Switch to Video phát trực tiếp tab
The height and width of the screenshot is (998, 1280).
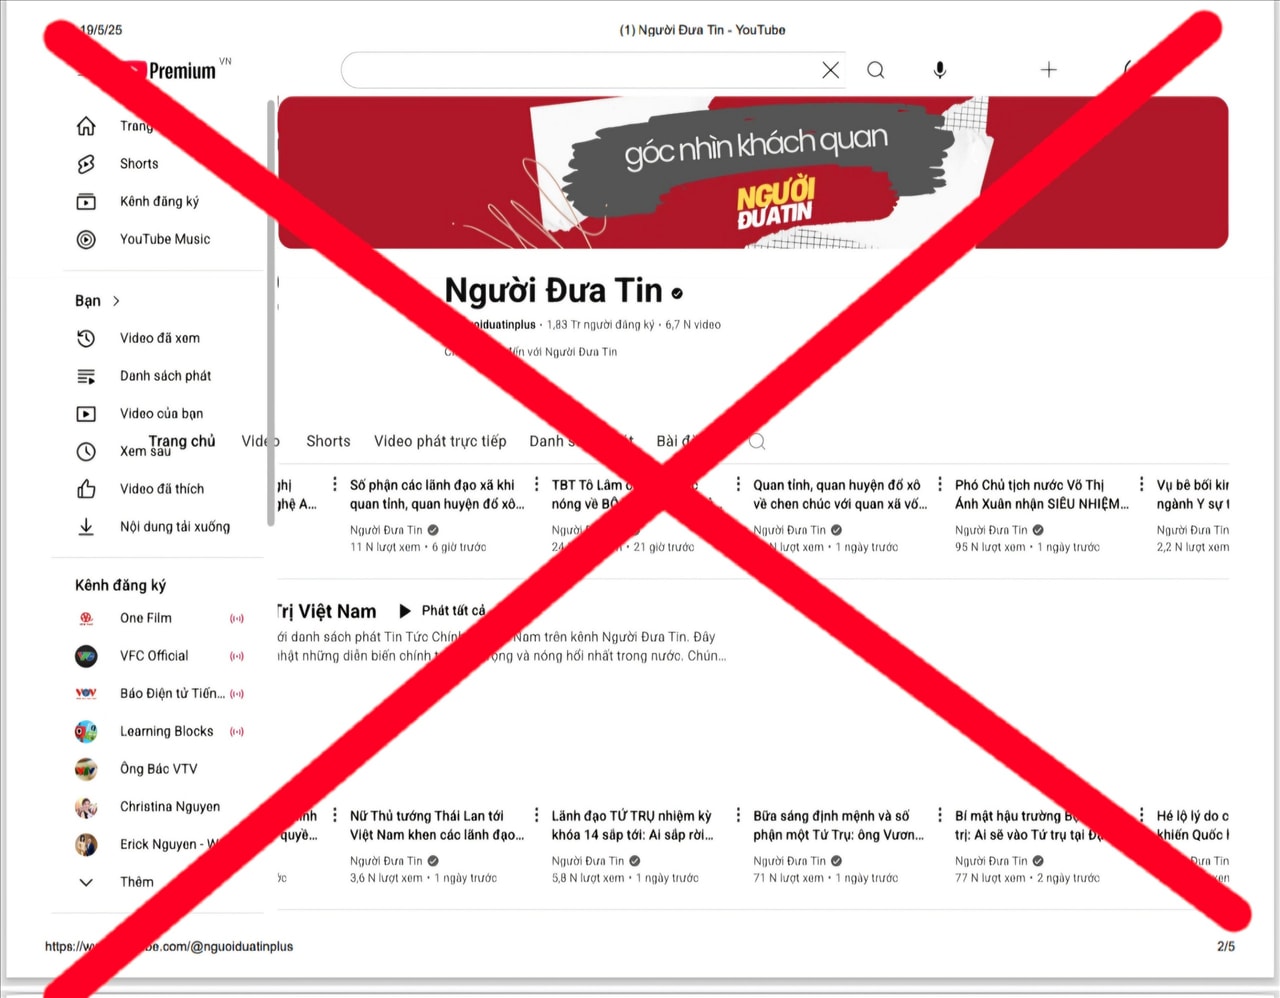pyautogui.click(x=440, y=441)
